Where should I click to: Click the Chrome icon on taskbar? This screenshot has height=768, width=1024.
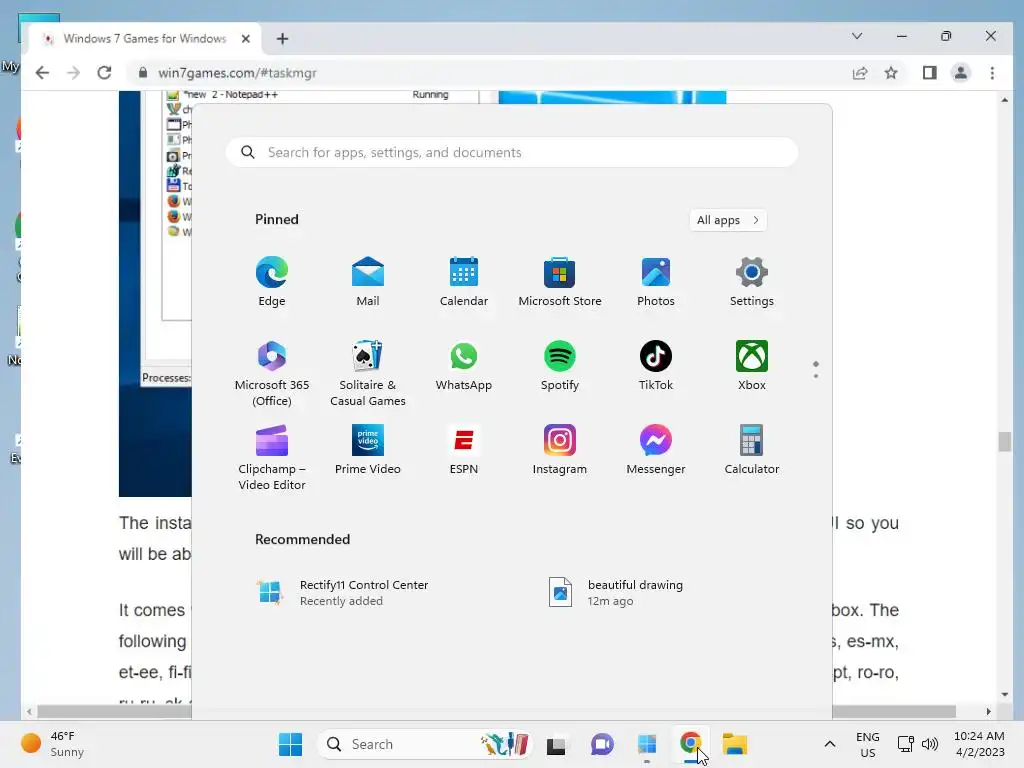coord(690,744)
